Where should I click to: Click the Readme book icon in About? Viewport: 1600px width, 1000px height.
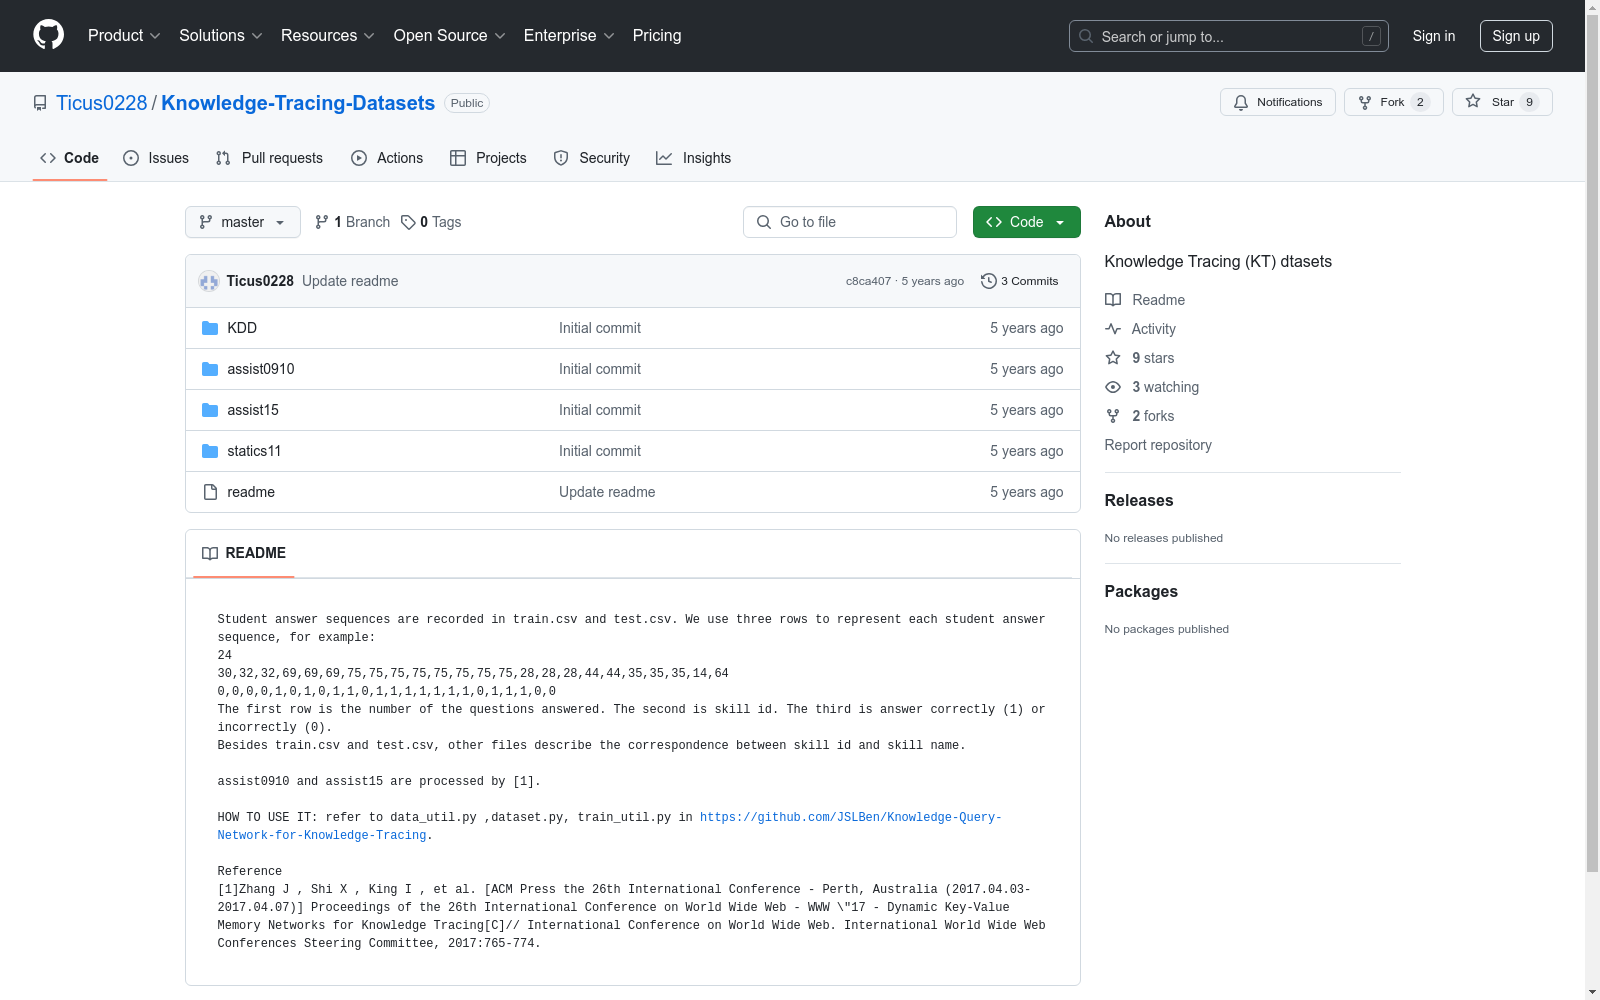pos(1113,300)
